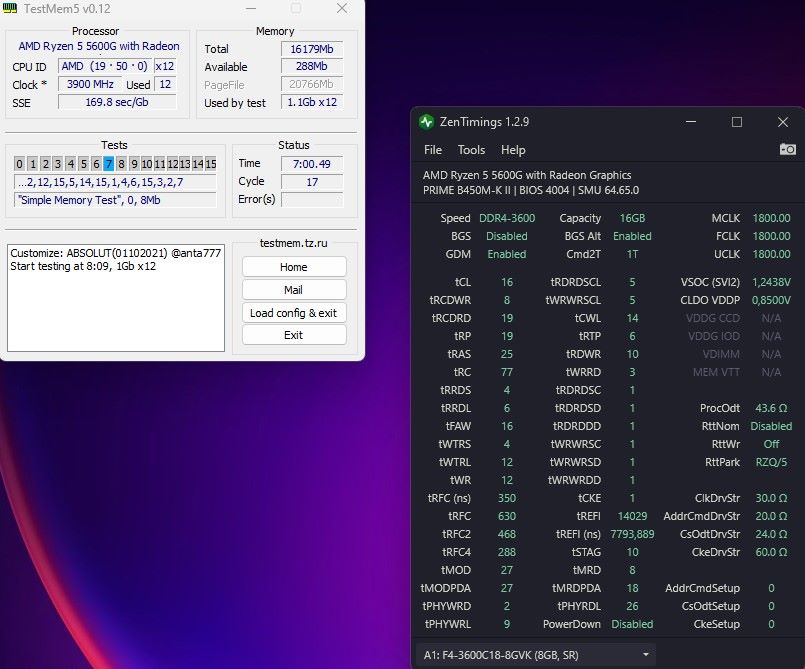Click the AMD Ryzen 5 5600G processor name in TestMem5

99,46
